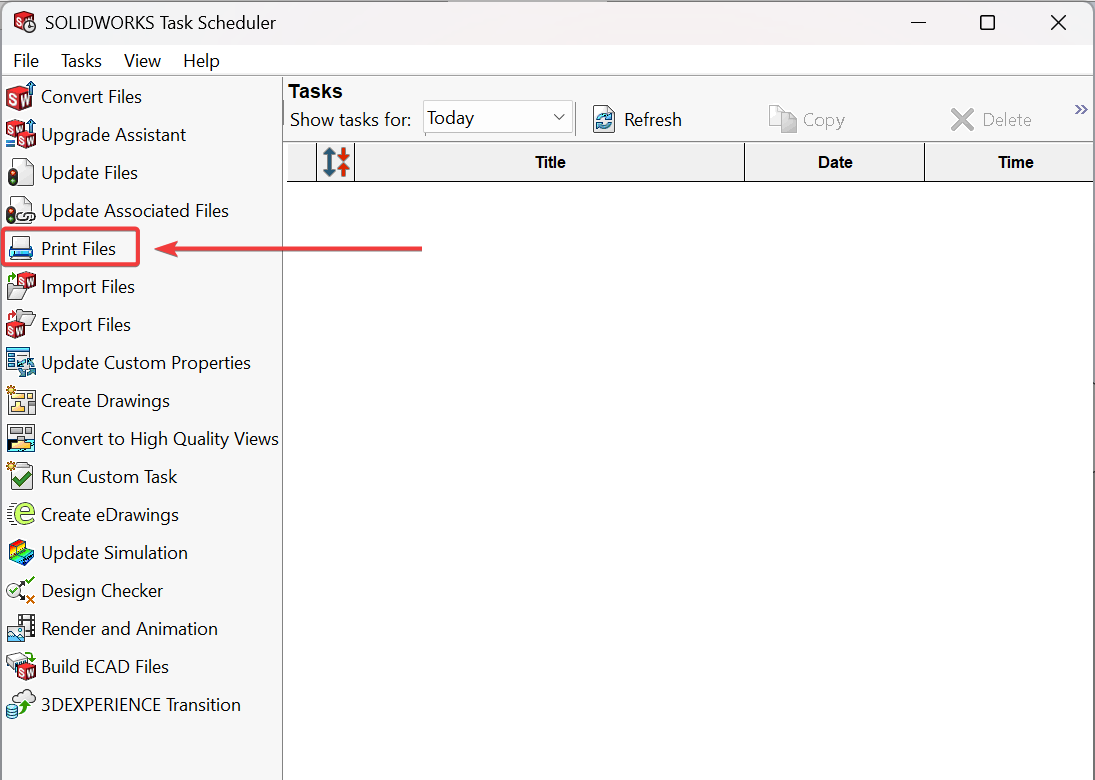Click the Create Drawings label
This screenshot has height=780, width=1095.
tap(105, 401)
